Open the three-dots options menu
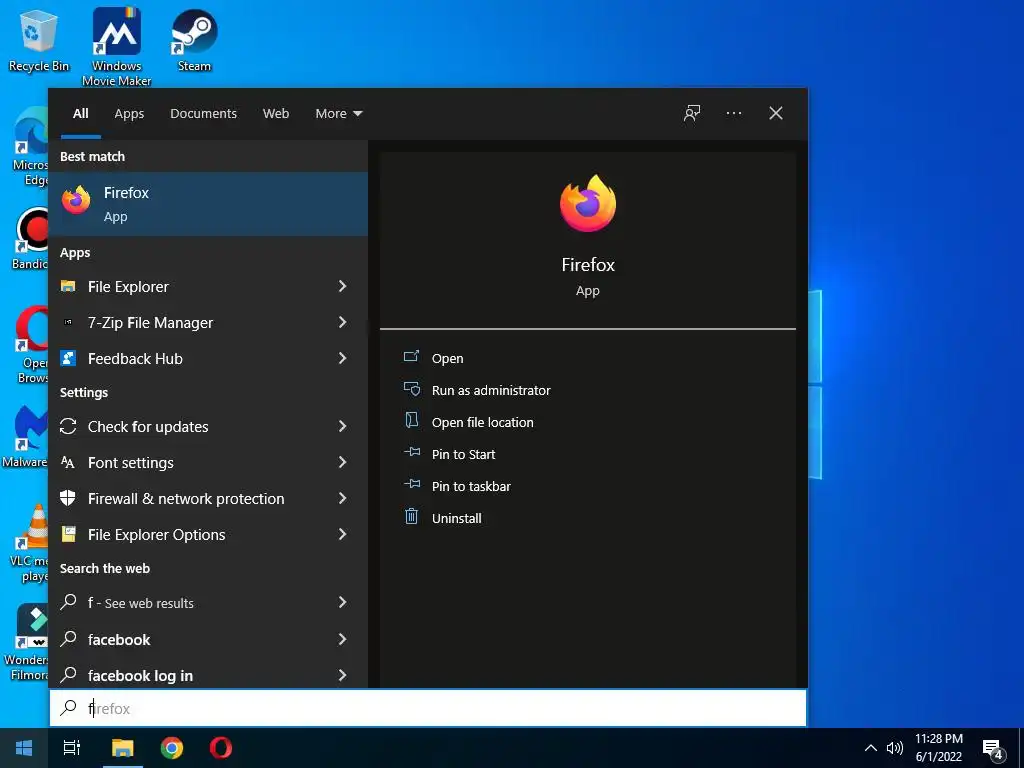The width and height of the screenshot is (1024, 768). [734, 113]
